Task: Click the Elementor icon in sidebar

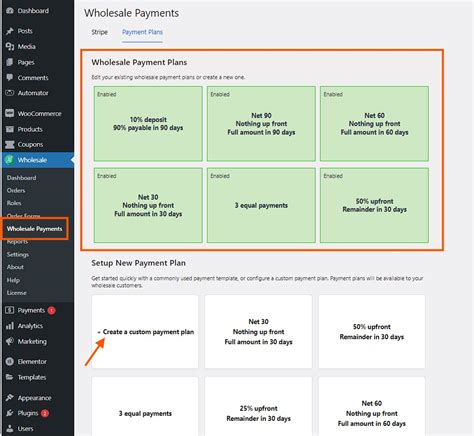Action: pyautogui.click(x=10, y=361)
